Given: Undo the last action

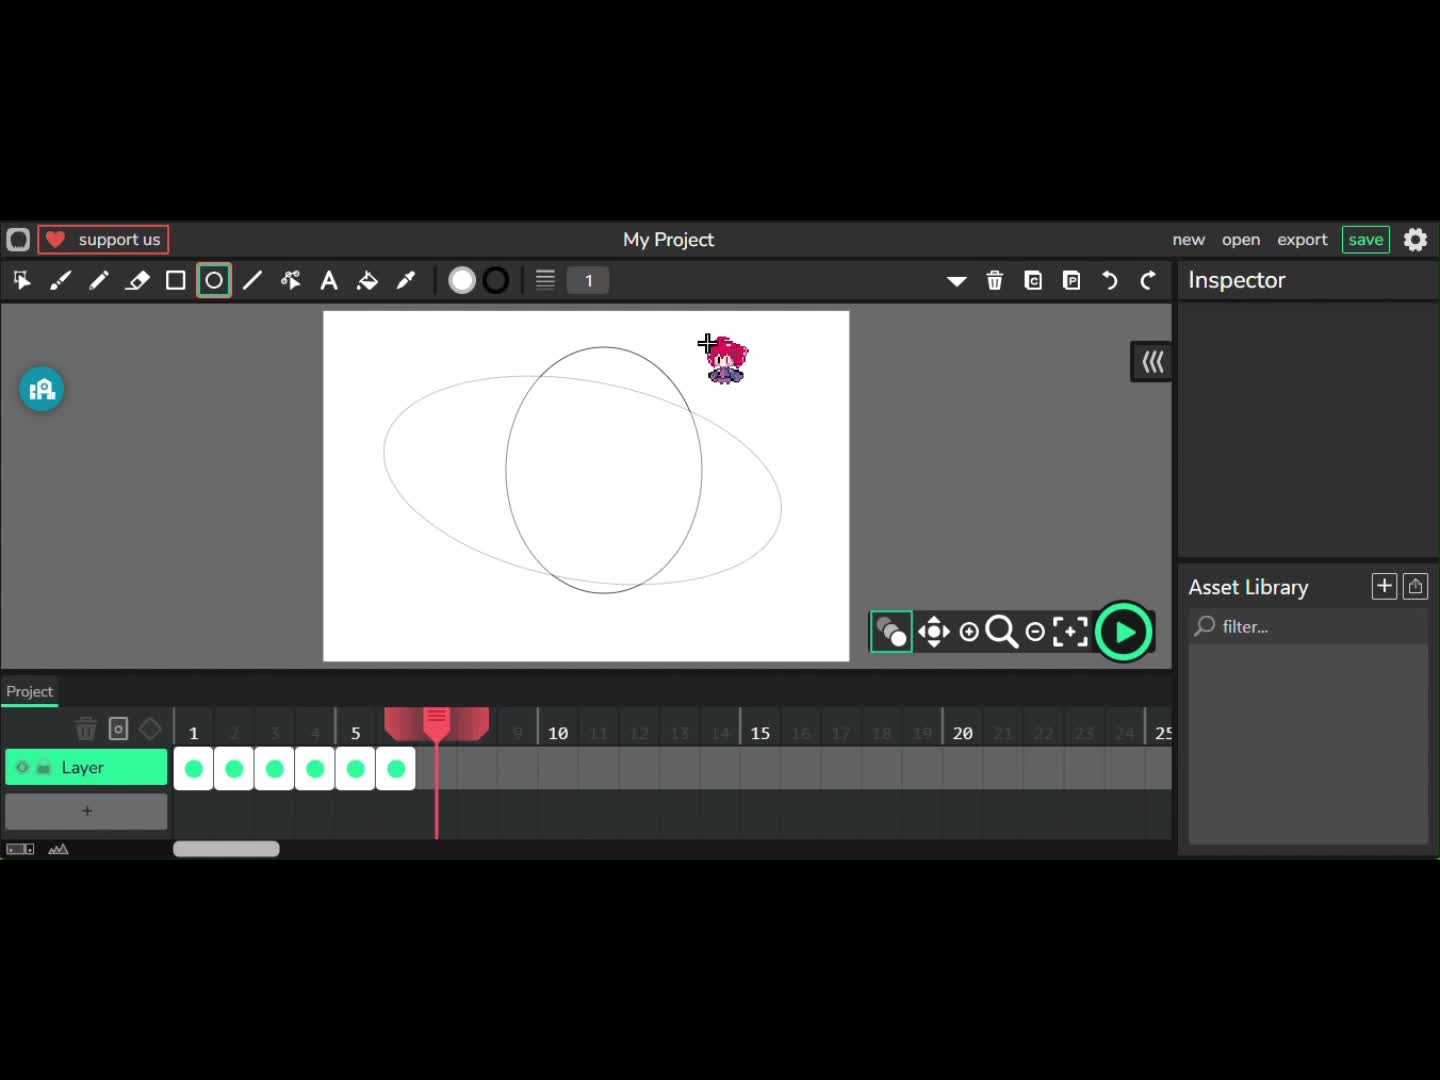Looking at the screenshot, I should click(x=1110, y=281).
